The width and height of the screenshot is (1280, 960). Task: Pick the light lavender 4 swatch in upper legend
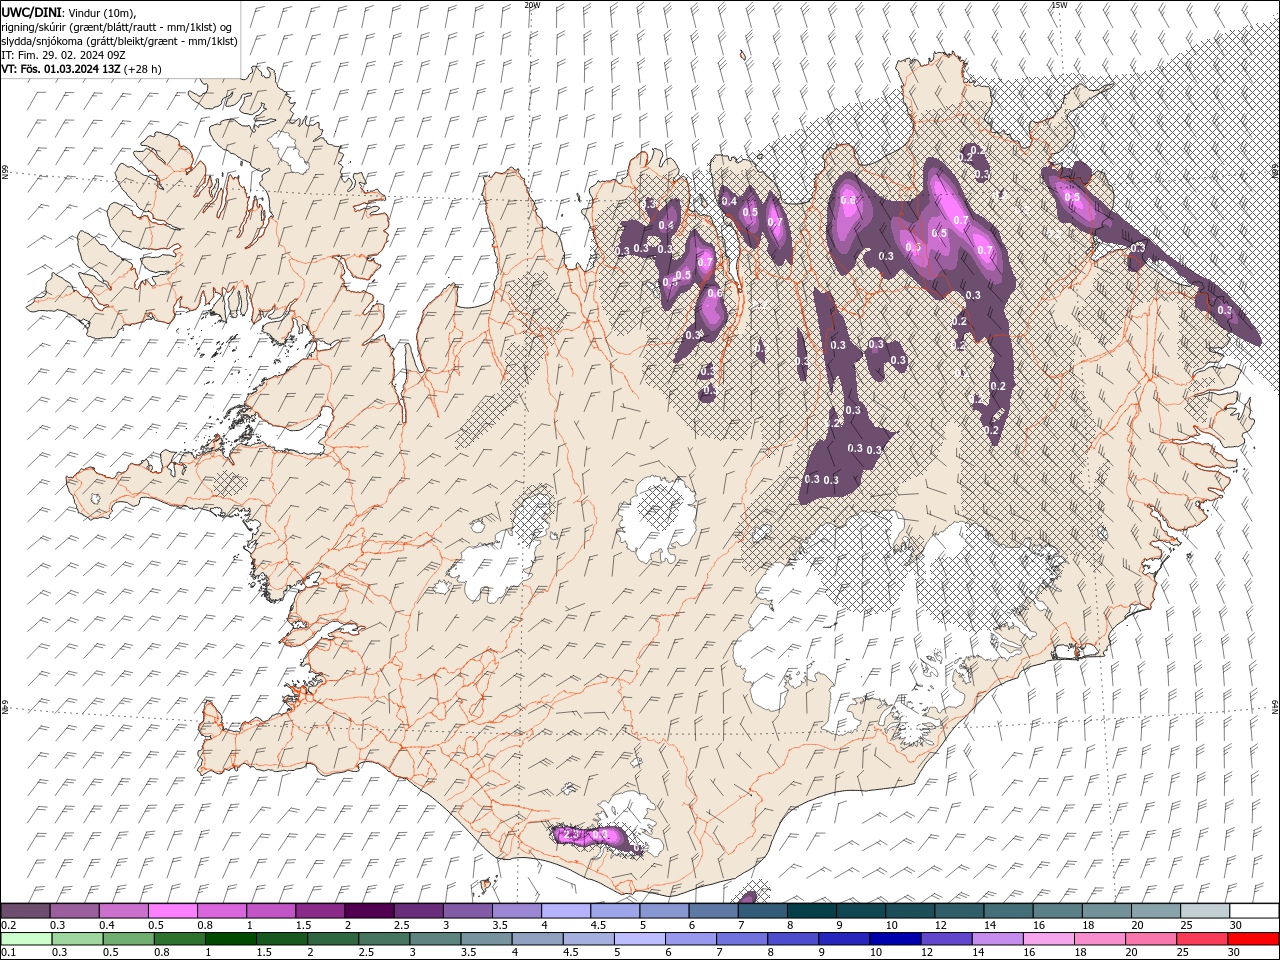coord(565,911)
